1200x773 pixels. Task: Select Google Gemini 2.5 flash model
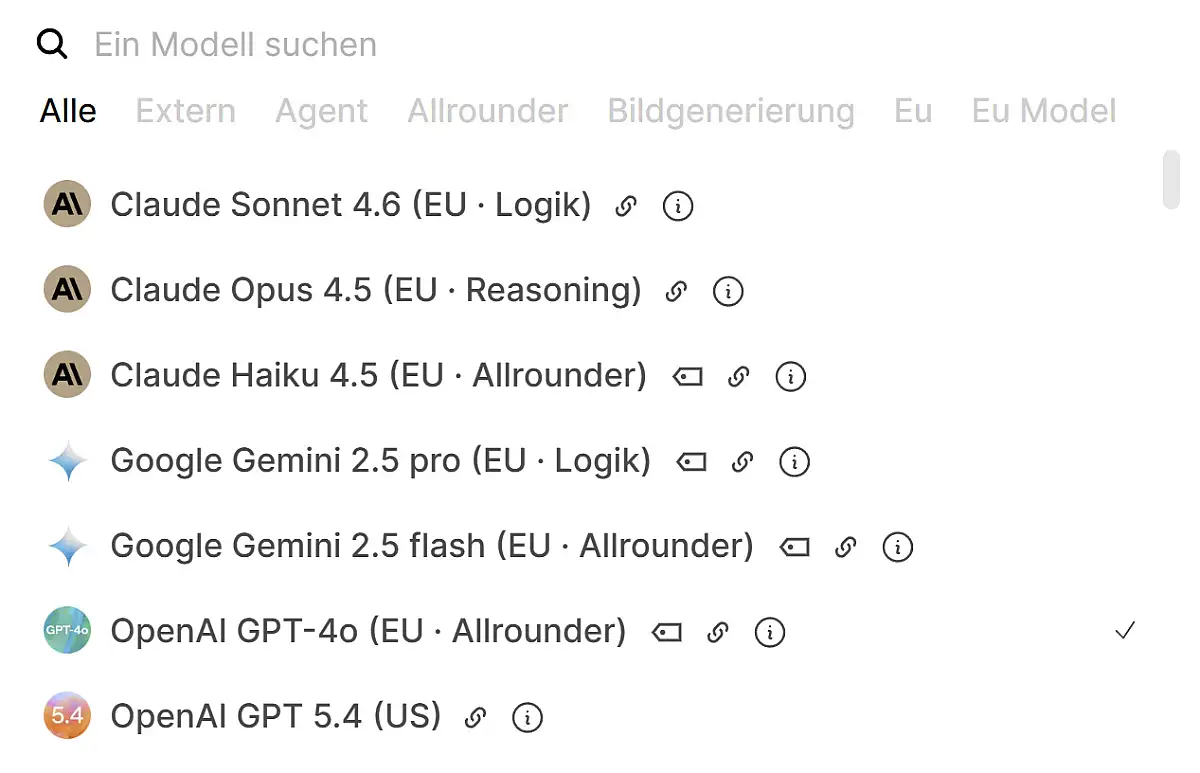[x=431, y=547]
